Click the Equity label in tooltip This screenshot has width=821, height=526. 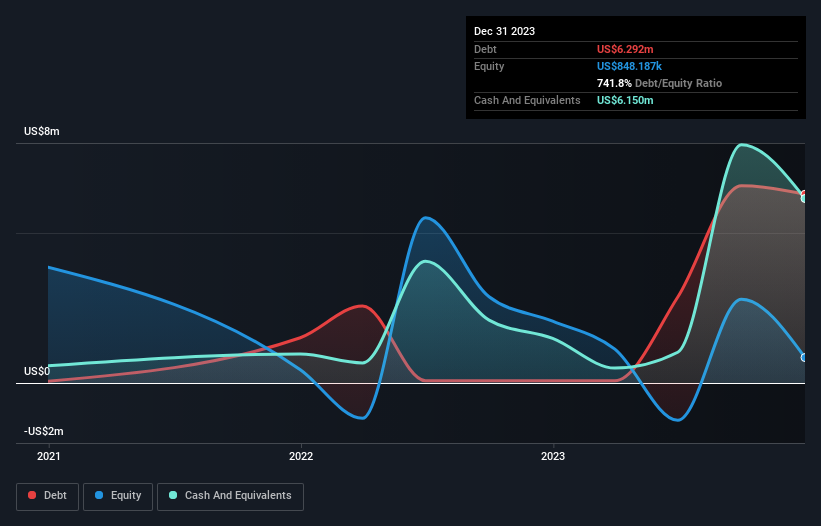[489, 66]
